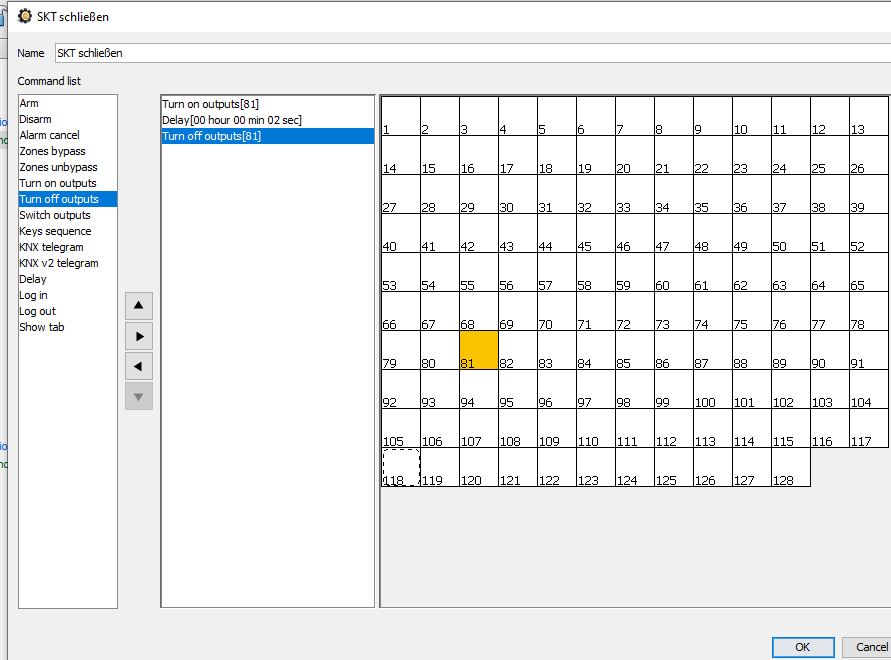Click the disabled move down arrow button
Viewport: 891px width, 660px height.
[x=139, y=396]
